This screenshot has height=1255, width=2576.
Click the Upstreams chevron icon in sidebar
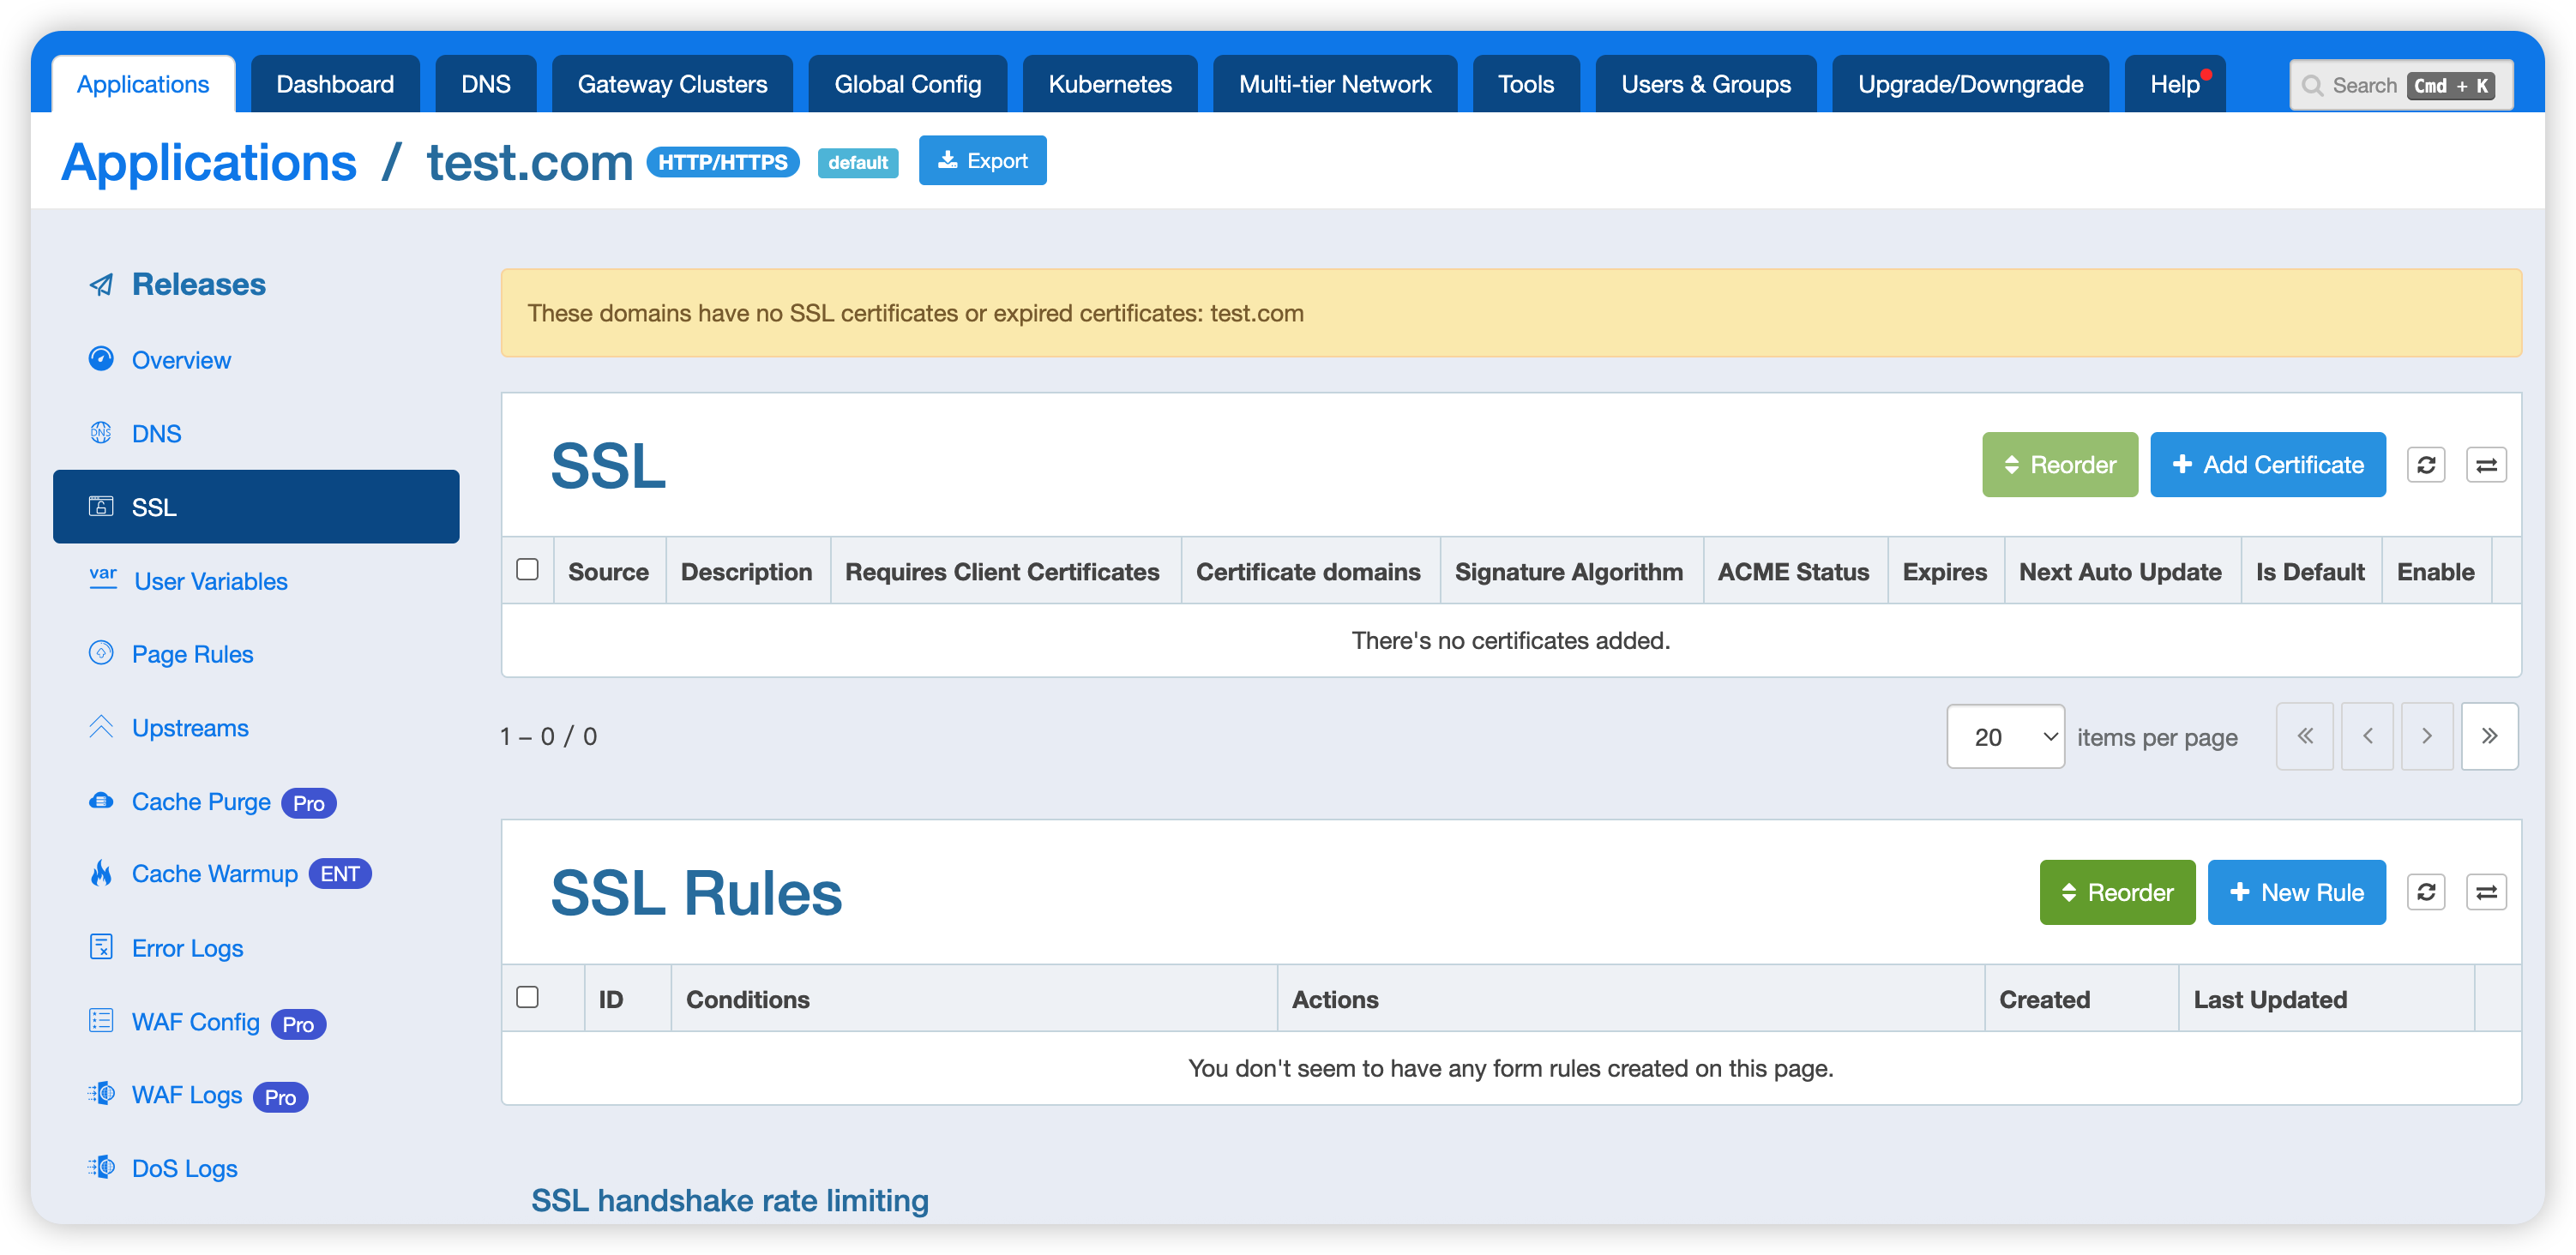(101, 727)
